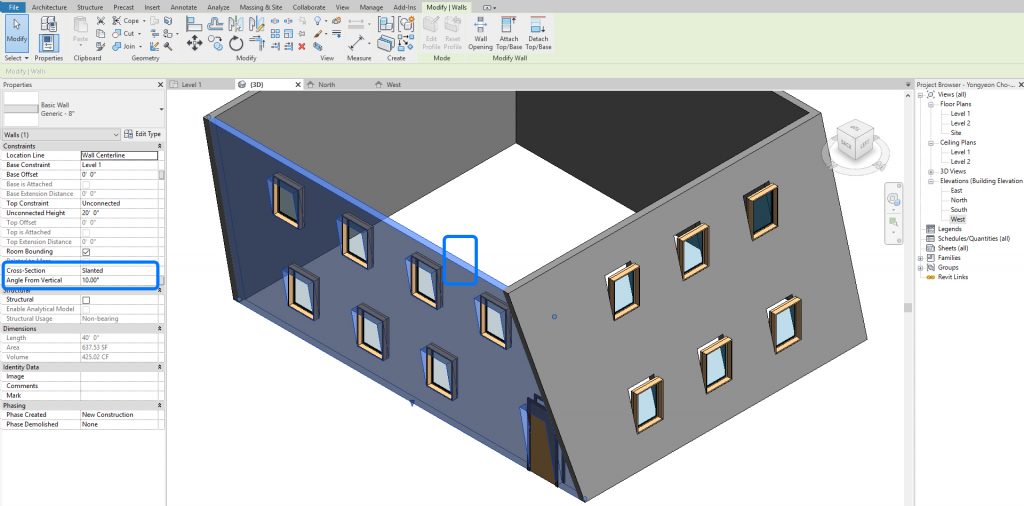Open the Type Properties icon above Properties
This screenshot has width=1024, height=506.
tap(49, 24)
